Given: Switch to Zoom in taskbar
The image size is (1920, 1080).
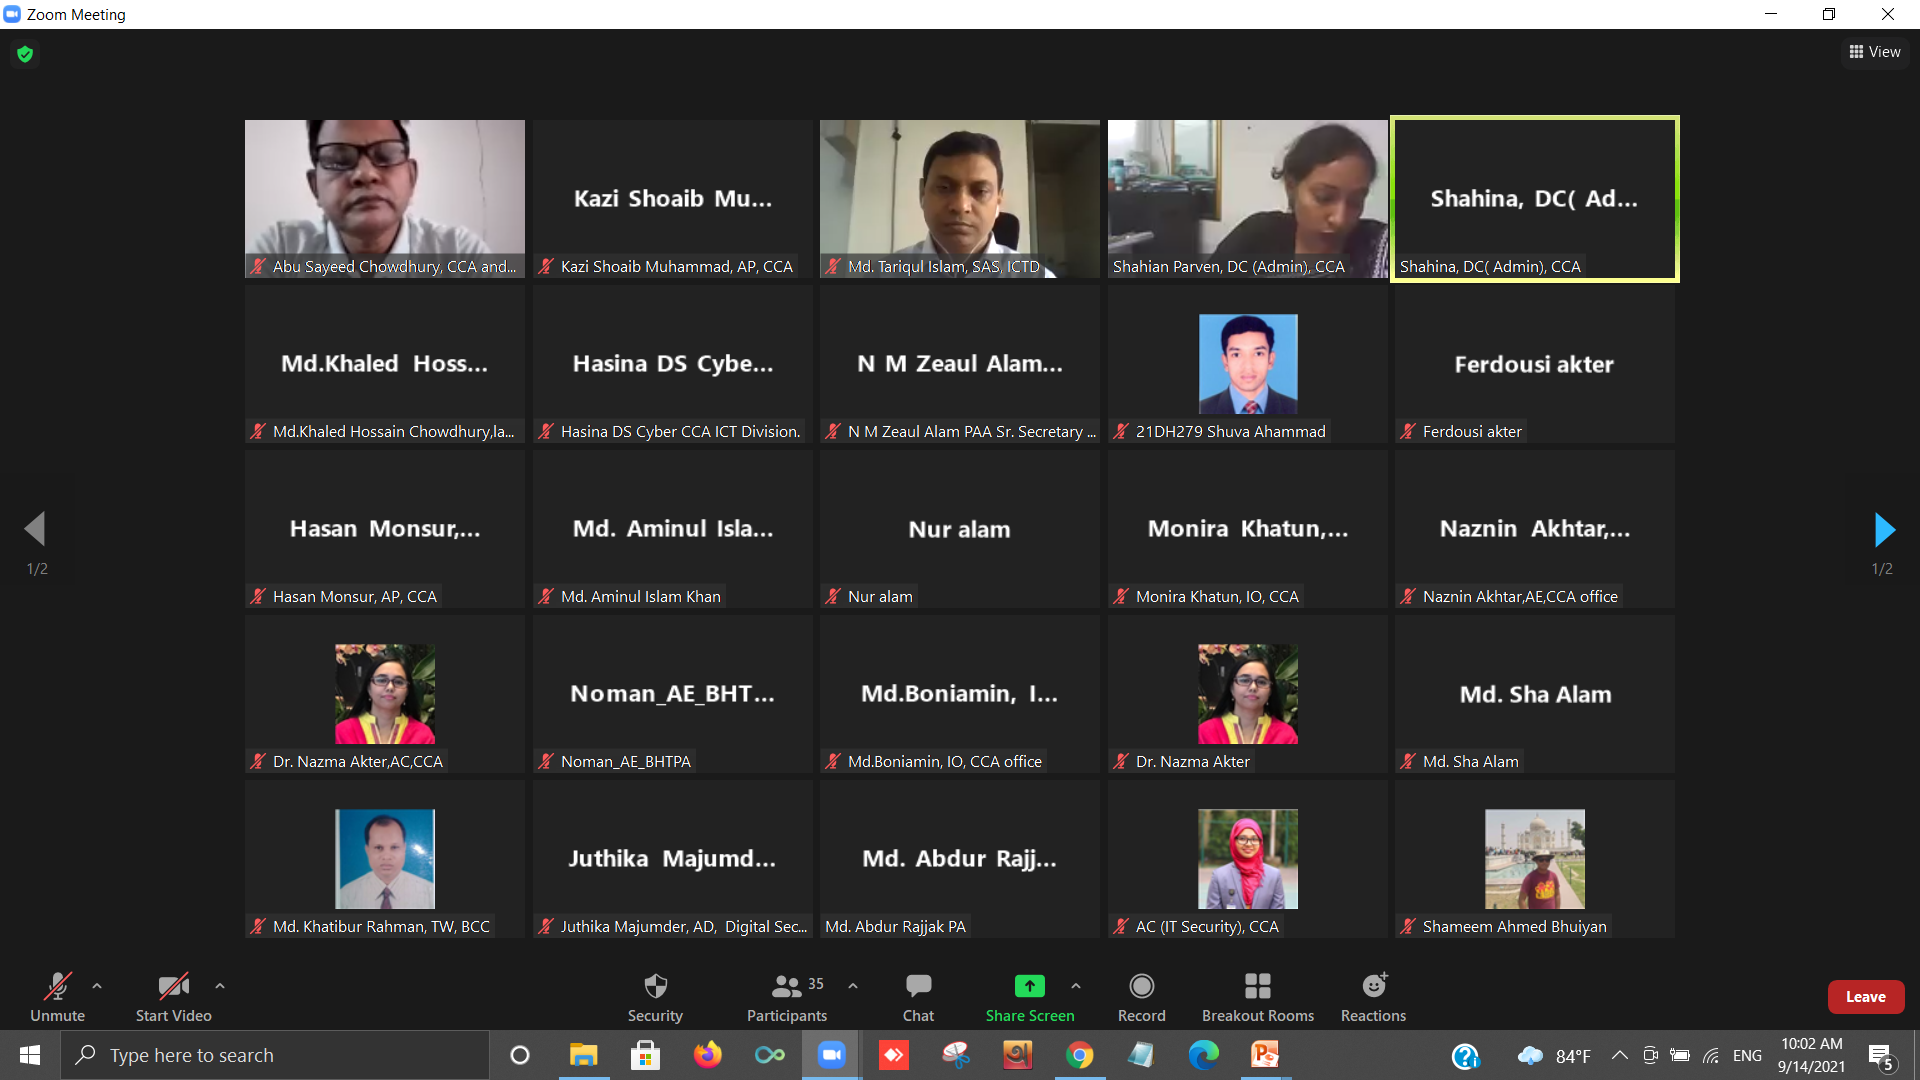Looking at the screenshot, I should click(831, 1055).
